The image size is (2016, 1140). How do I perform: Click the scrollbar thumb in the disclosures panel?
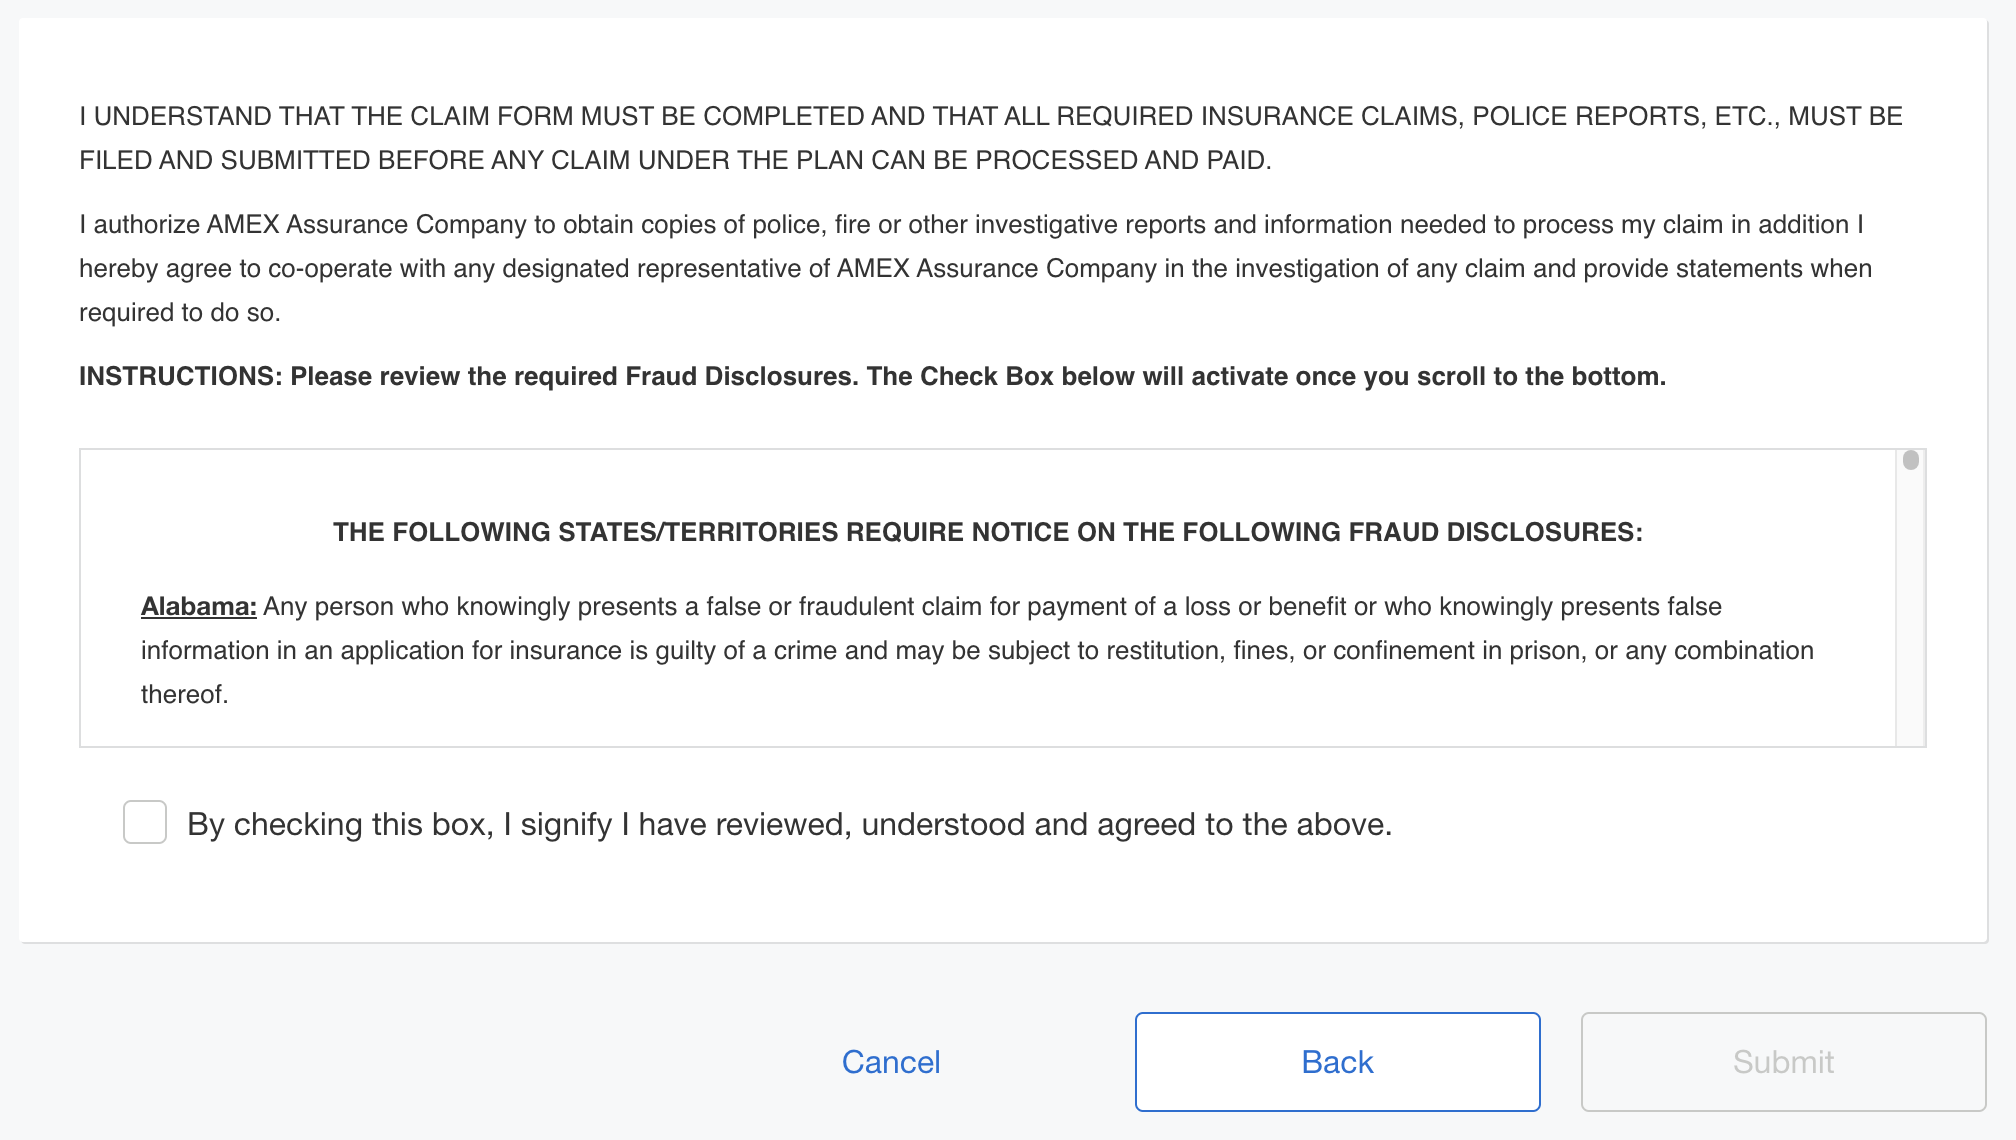click(1909, 461)
